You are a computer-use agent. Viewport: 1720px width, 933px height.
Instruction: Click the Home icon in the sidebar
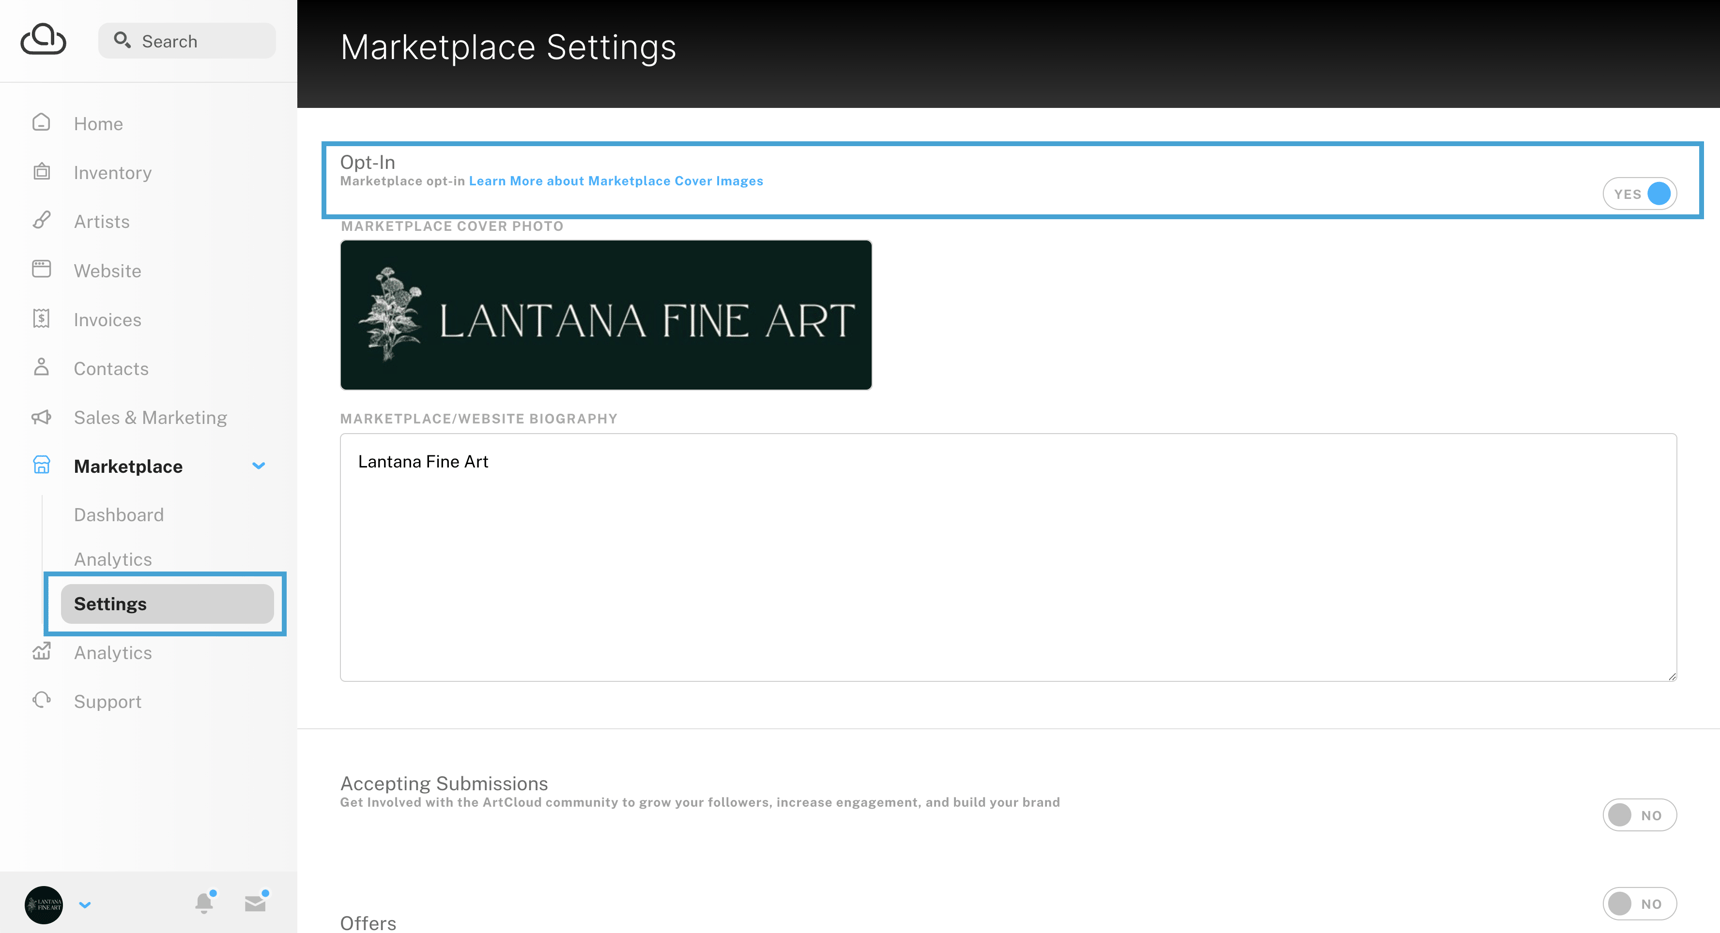pyautogui.click(x=41, y=122)
